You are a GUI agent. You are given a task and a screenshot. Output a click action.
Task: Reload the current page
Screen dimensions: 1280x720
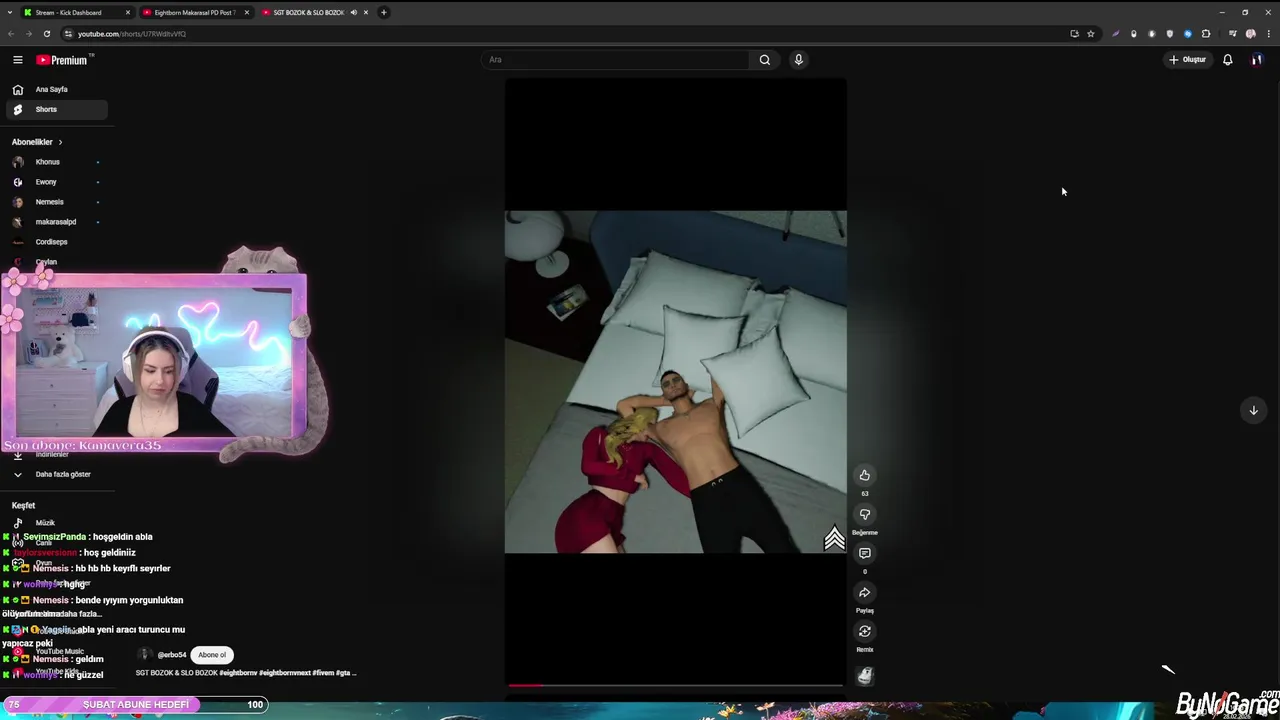coord(46,34)
